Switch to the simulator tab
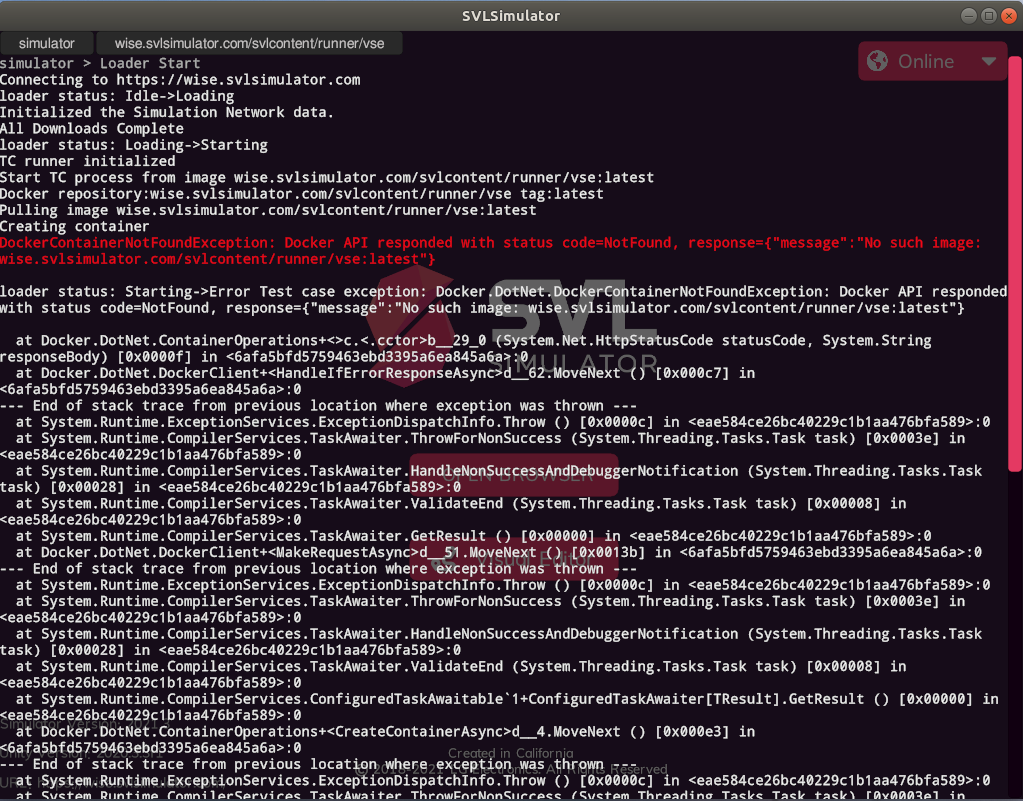Viewport: 1023px width, 801px height. [x=46, y=43]
